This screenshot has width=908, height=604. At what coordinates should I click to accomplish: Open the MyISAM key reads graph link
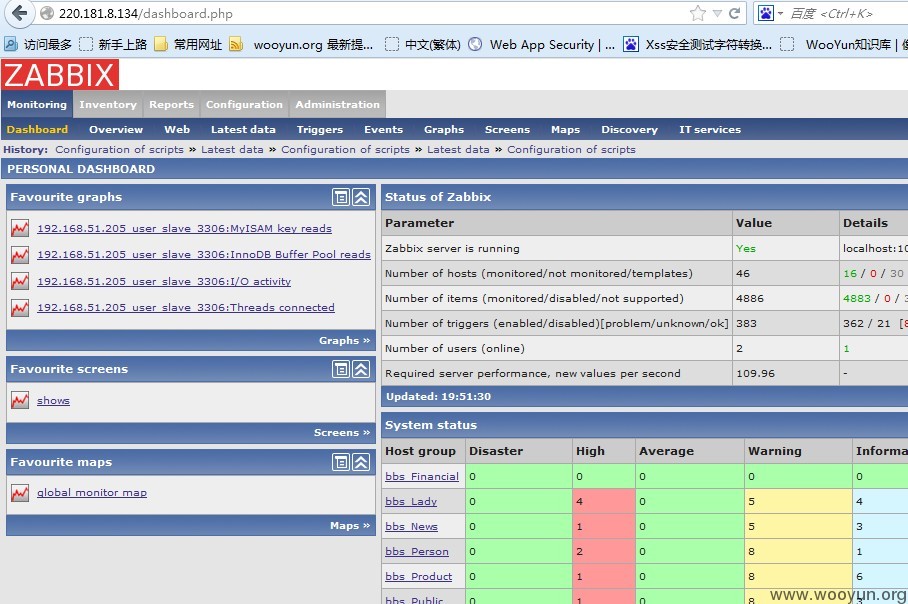(x=184, y=228)
